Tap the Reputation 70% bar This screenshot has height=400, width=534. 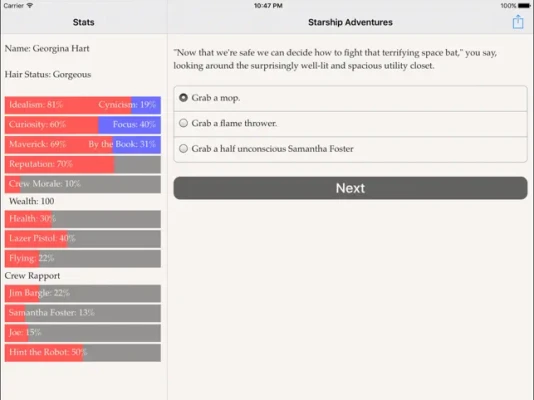coord(83,164)
